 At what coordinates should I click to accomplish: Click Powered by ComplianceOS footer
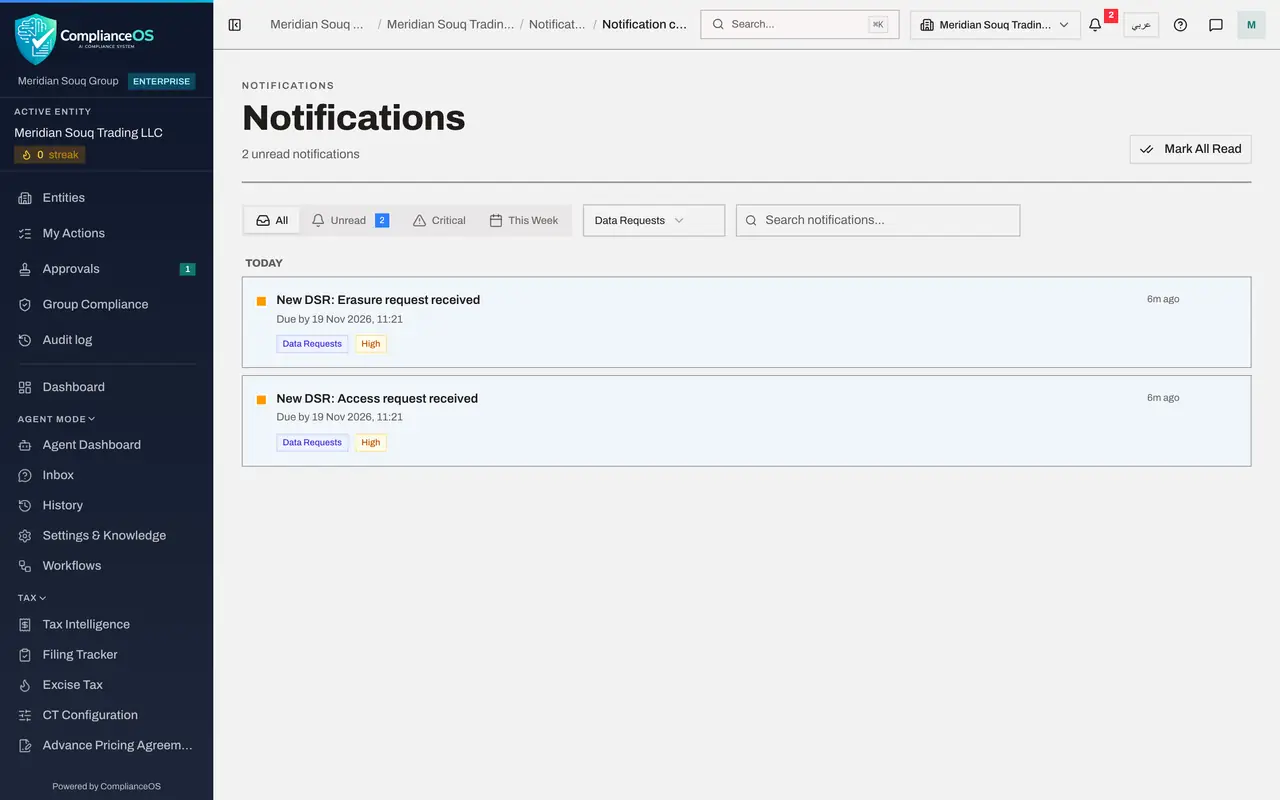click(106, 786)
